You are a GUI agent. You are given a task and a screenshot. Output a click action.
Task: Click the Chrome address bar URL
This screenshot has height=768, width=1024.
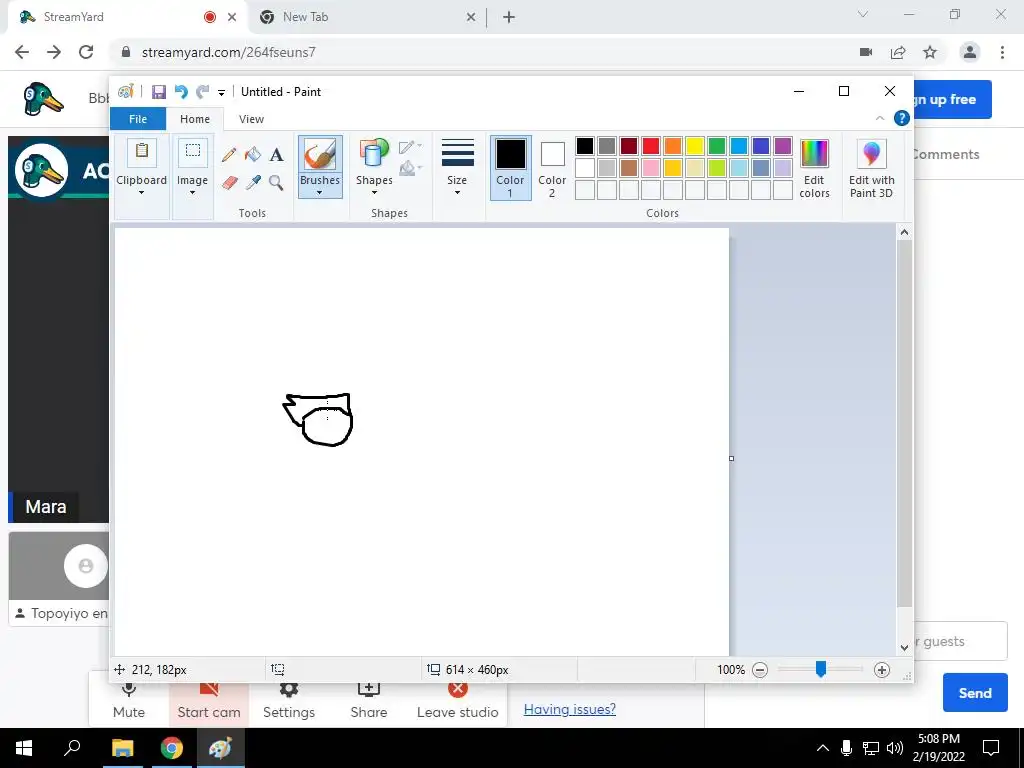[229, 52]
